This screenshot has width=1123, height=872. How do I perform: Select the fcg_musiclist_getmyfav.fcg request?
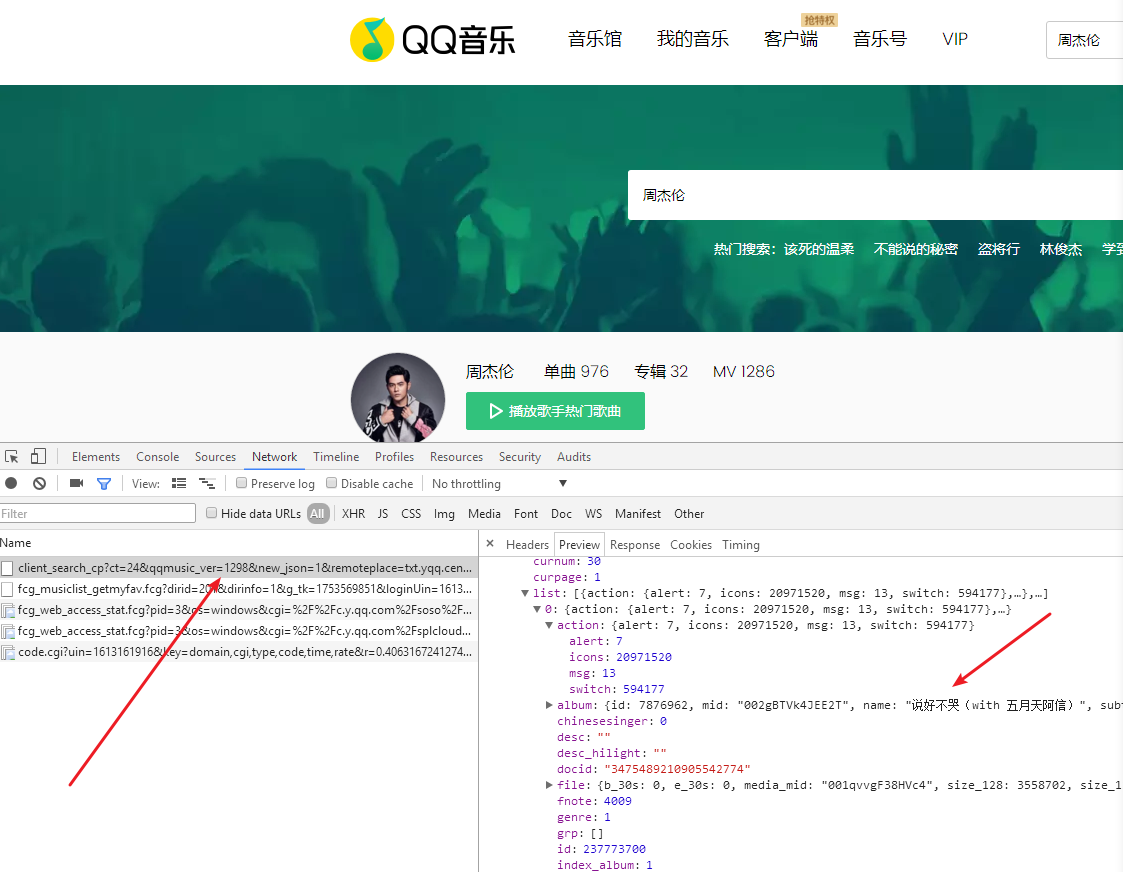click(x=238, y=588)
